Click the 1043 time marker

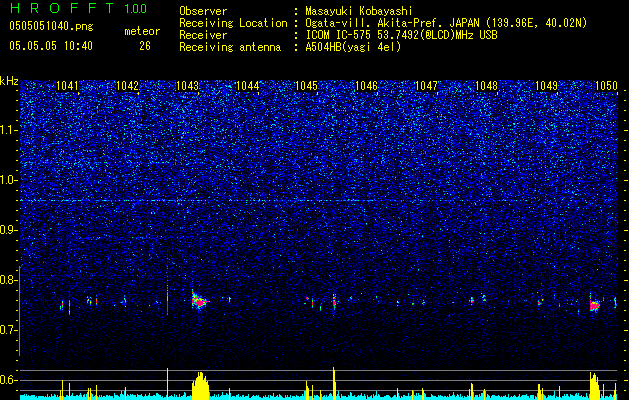point(187,85)
